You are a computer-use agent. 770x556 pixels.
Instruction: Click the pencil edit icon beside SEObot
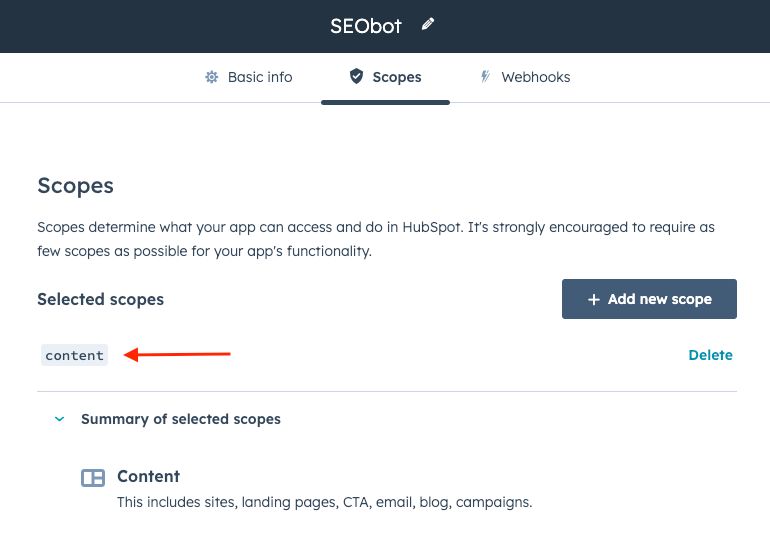[x=428, y=25]
